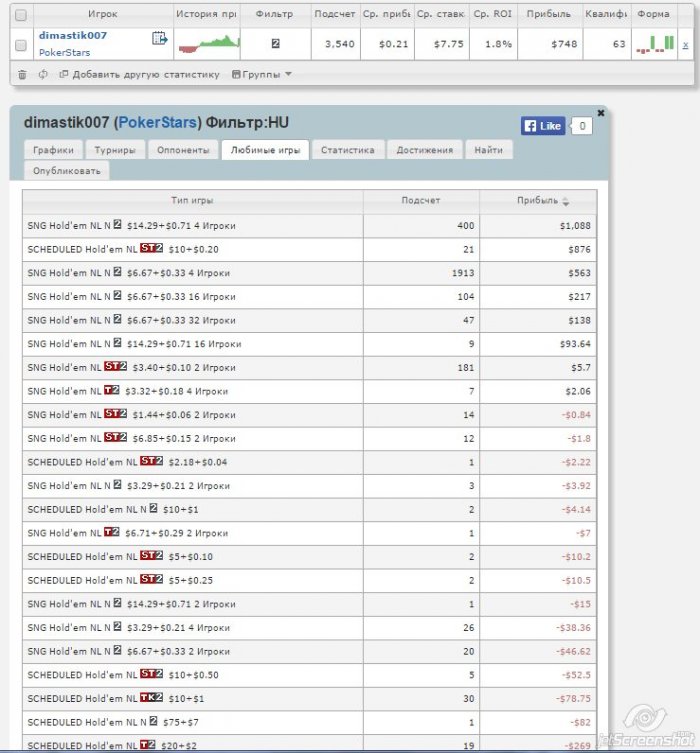Click the HU icon in the $14.29+$0.71 2 Игроки row
The height and width of the screenshot is (753, 700).
pyautogui.click(x=117, y=603)
